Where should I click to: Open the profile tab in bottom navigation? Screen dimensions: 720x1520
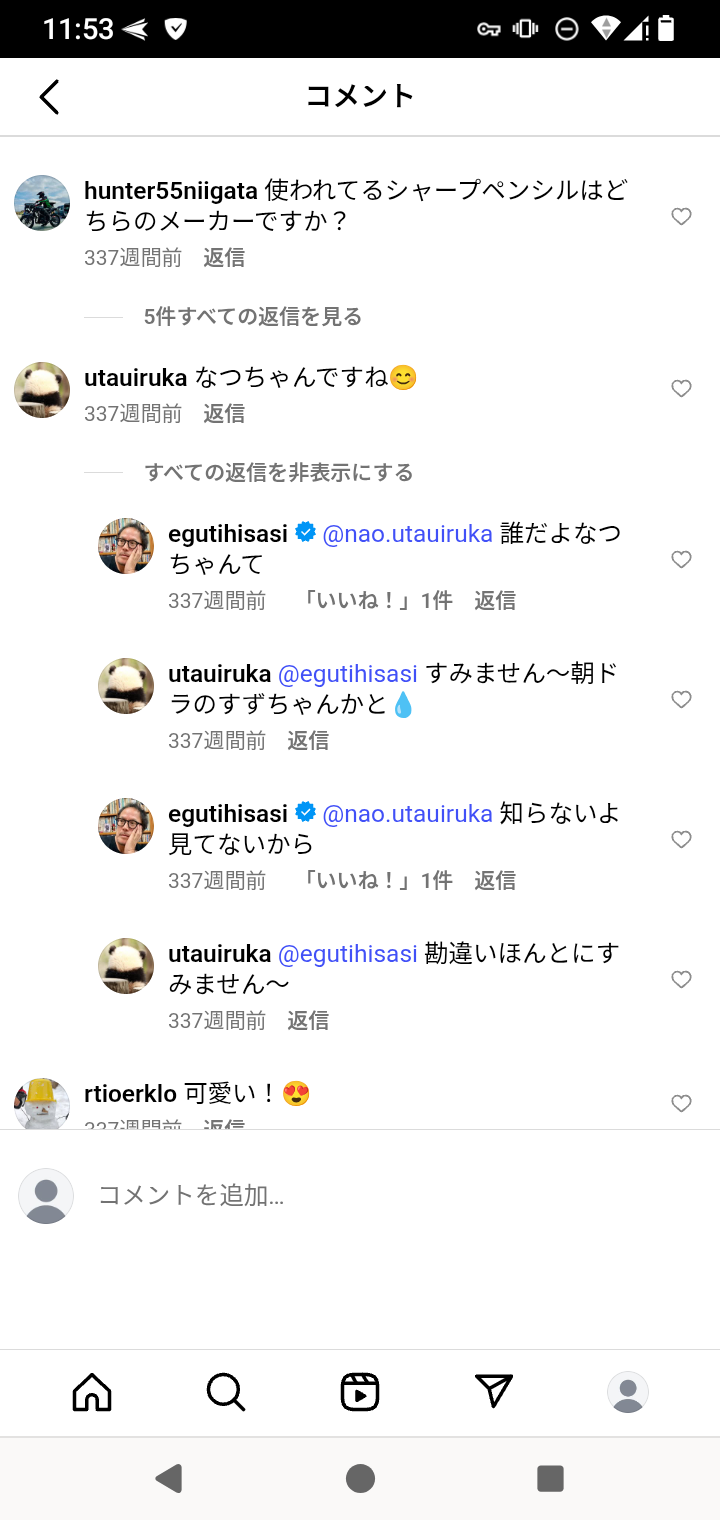[x=628, y=1391]
